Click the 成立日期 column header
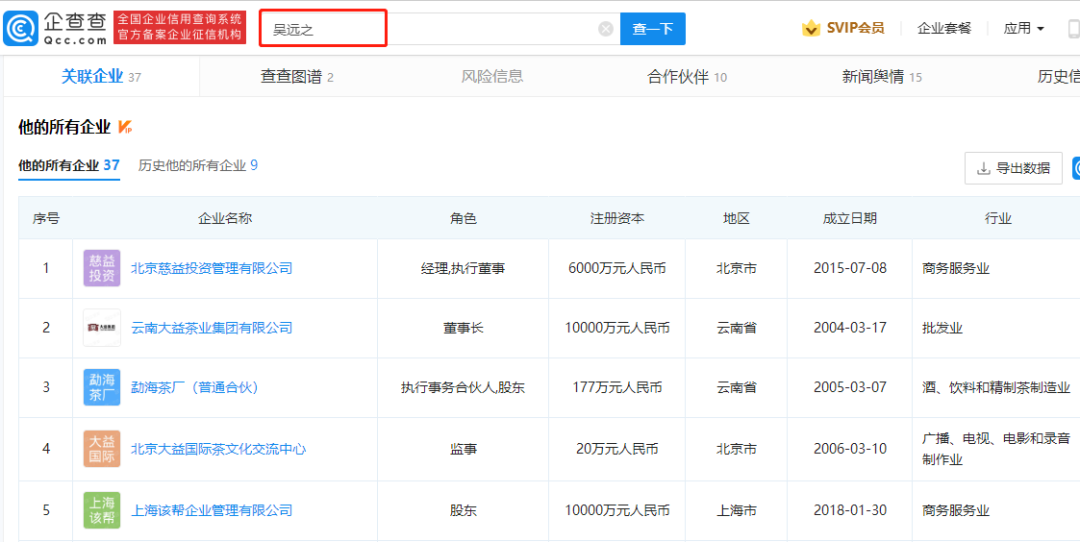The width and height of the screenshot is (1080, 542). (x=849, y=218)
